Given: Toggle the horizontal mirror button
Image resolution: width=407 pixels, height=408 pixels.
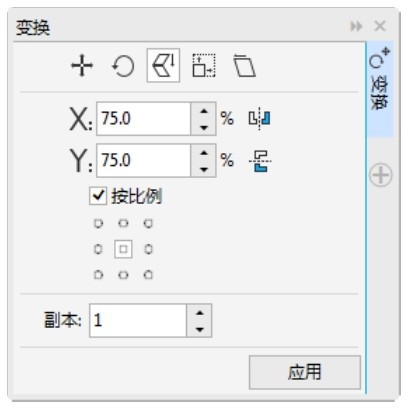Looking at the screenshot, I should [x=260, y=119].
